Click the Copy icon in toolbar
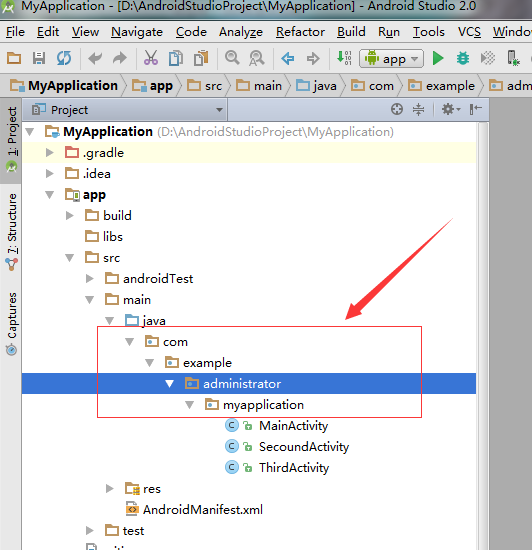Image resolution: width=532 pixels, height=550 pixels. point(176,58)
